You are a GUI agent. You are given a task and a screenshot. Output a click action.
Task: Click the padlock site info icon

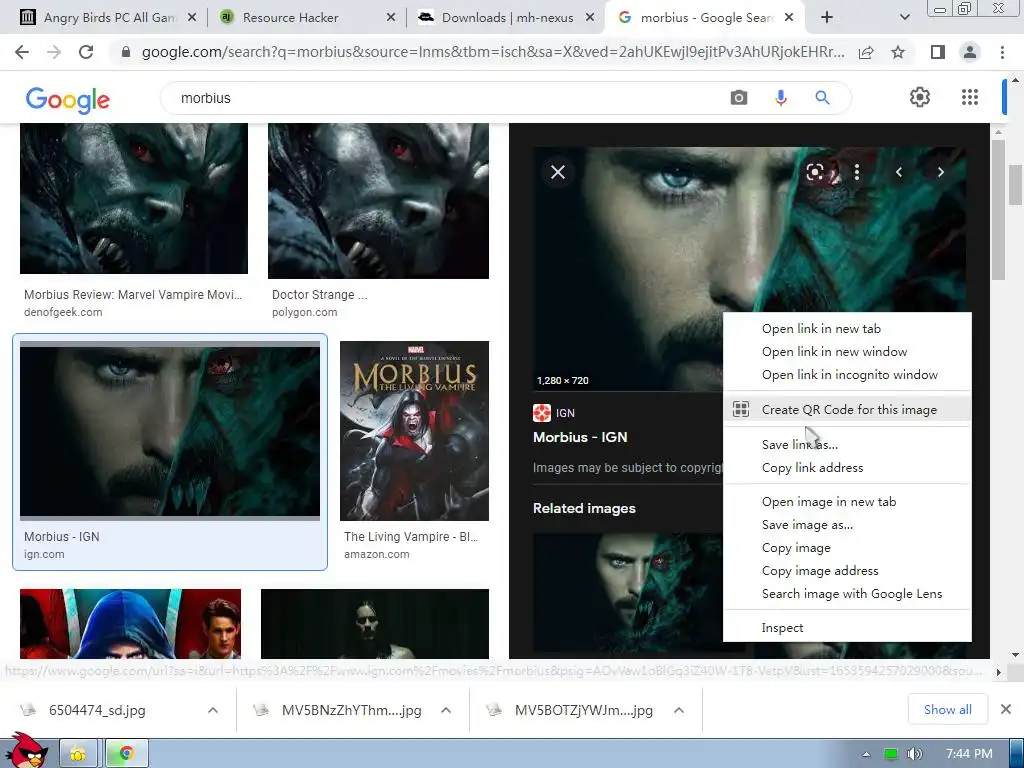126,52
